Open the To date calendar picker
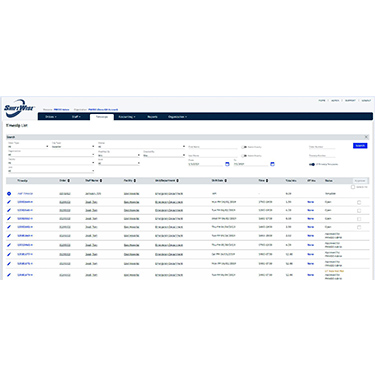 tap(272, 164)
